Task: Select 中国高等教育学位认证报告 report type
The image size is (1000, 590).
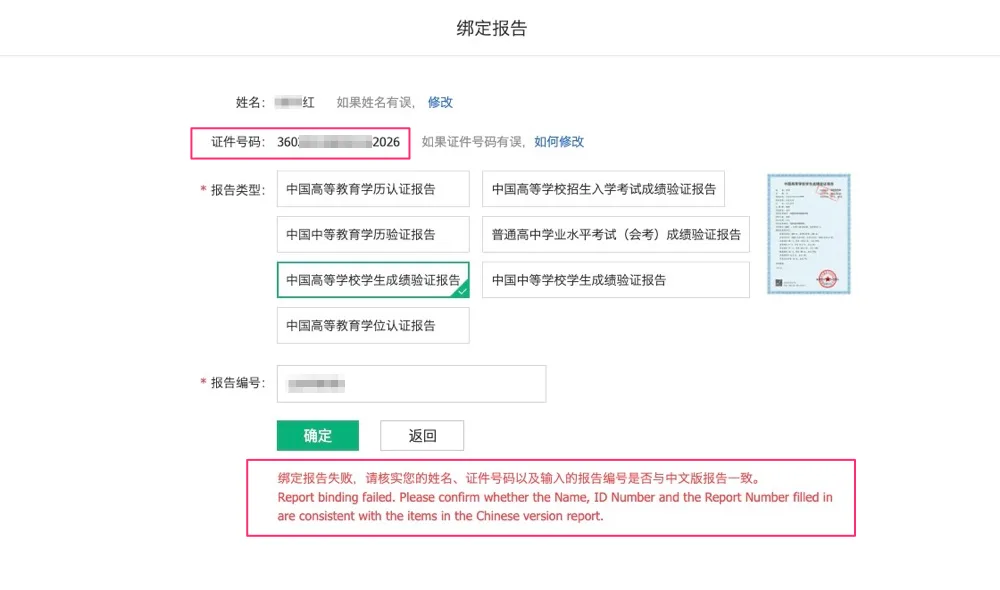Action: (x=372, y=325)
